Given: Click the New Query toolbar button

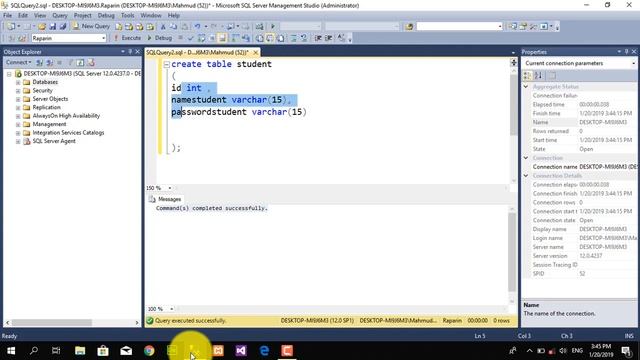Looking at the screenshot, I should point(91,26).
